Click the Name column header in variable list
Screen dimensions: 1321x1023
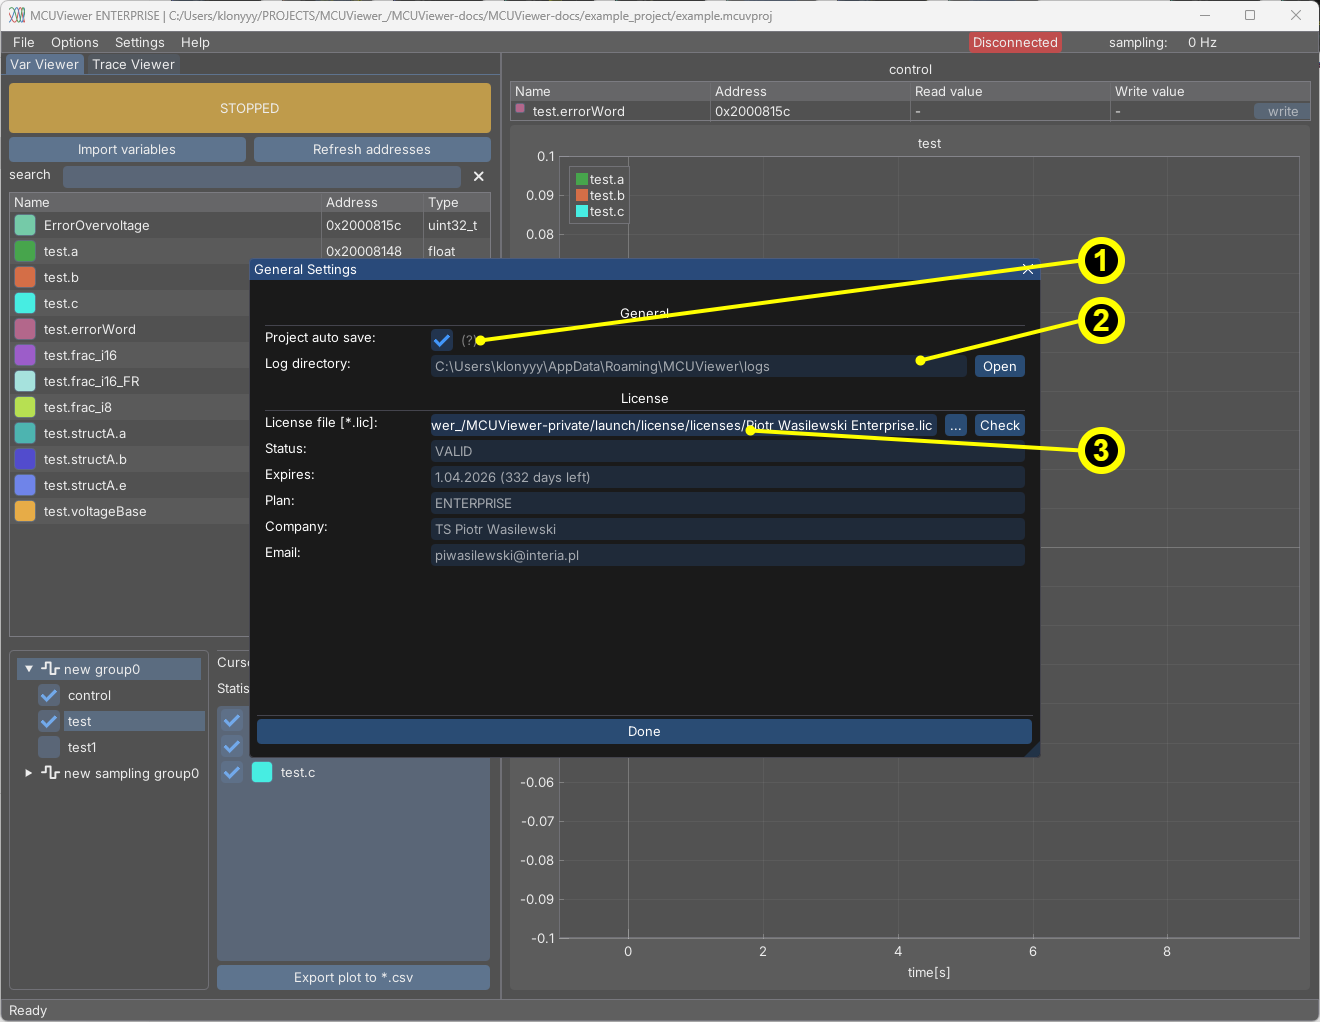pos(166,202)
